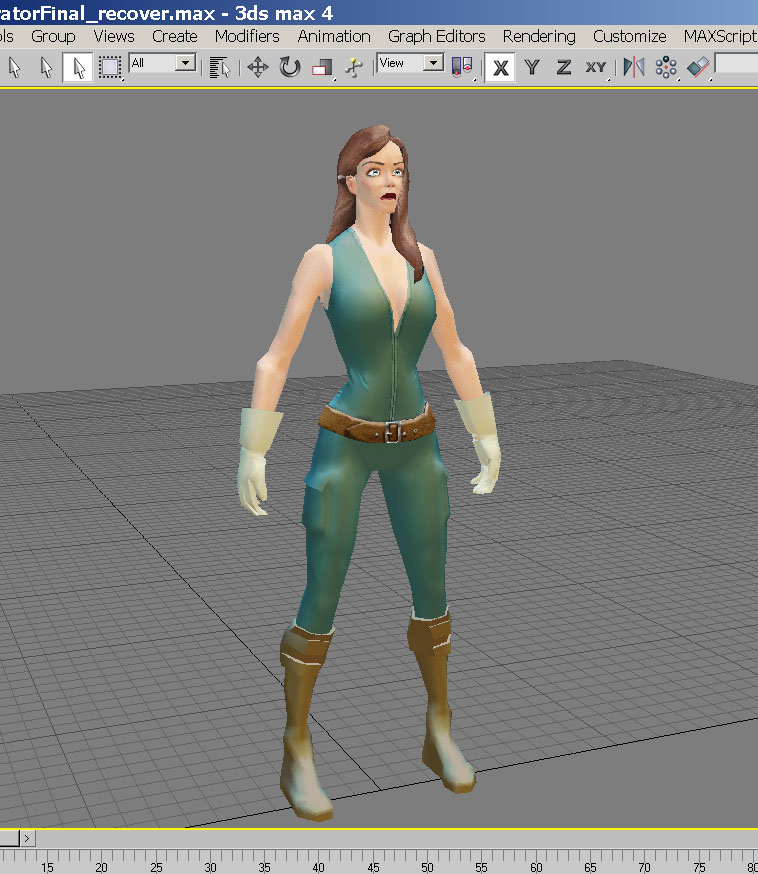Viewport: 758px width, 874px height.
Task: Pick the Select and Manipulate tool
Action: [x=352, y=67]
